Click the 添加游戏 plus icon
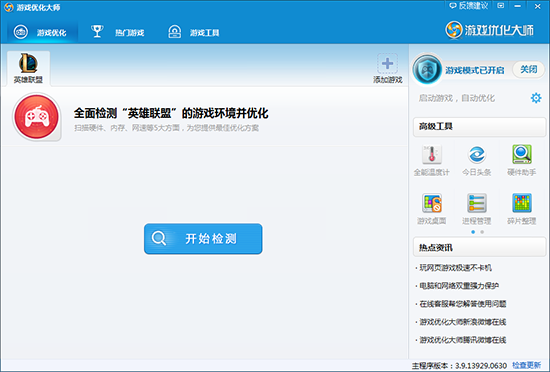 click(388, 63)
